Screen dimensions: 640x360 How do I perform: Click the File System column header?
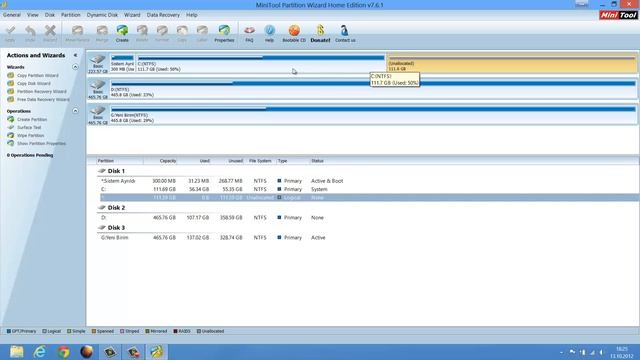pos(260,161)
